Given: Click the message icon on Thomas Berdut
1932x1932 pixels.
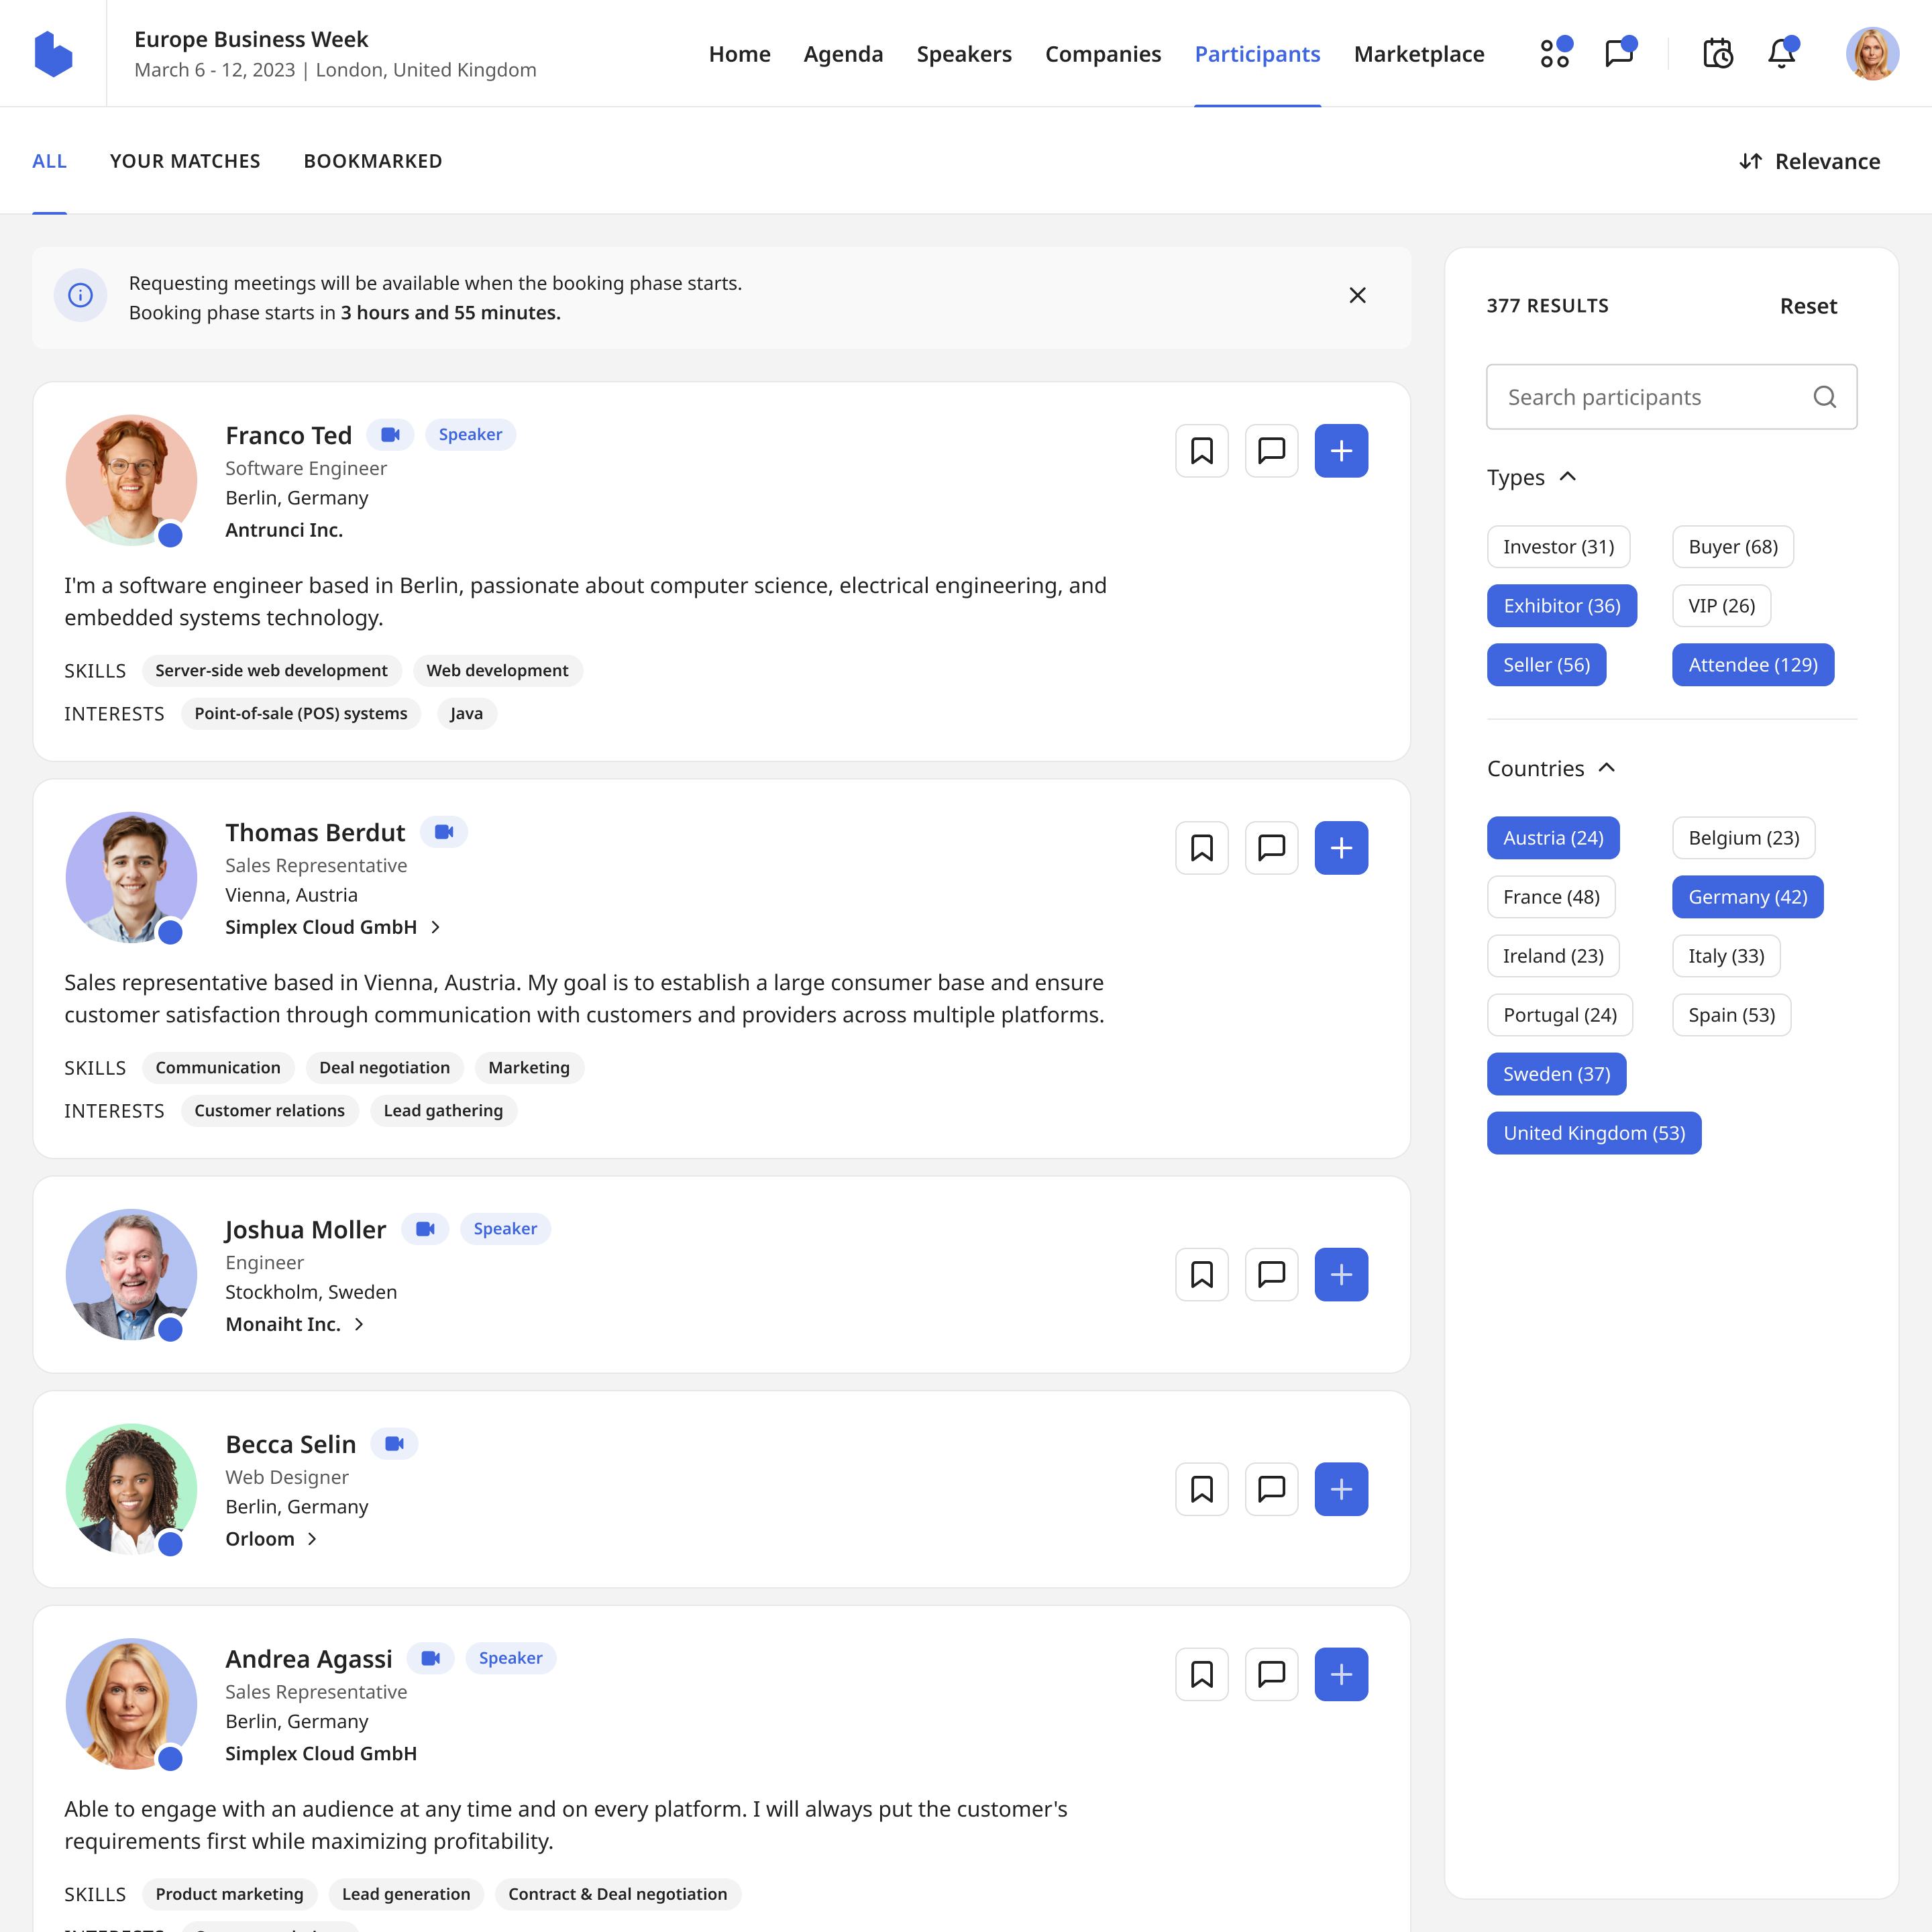Looking at the screenshot, I should (x=1271, y=847).
